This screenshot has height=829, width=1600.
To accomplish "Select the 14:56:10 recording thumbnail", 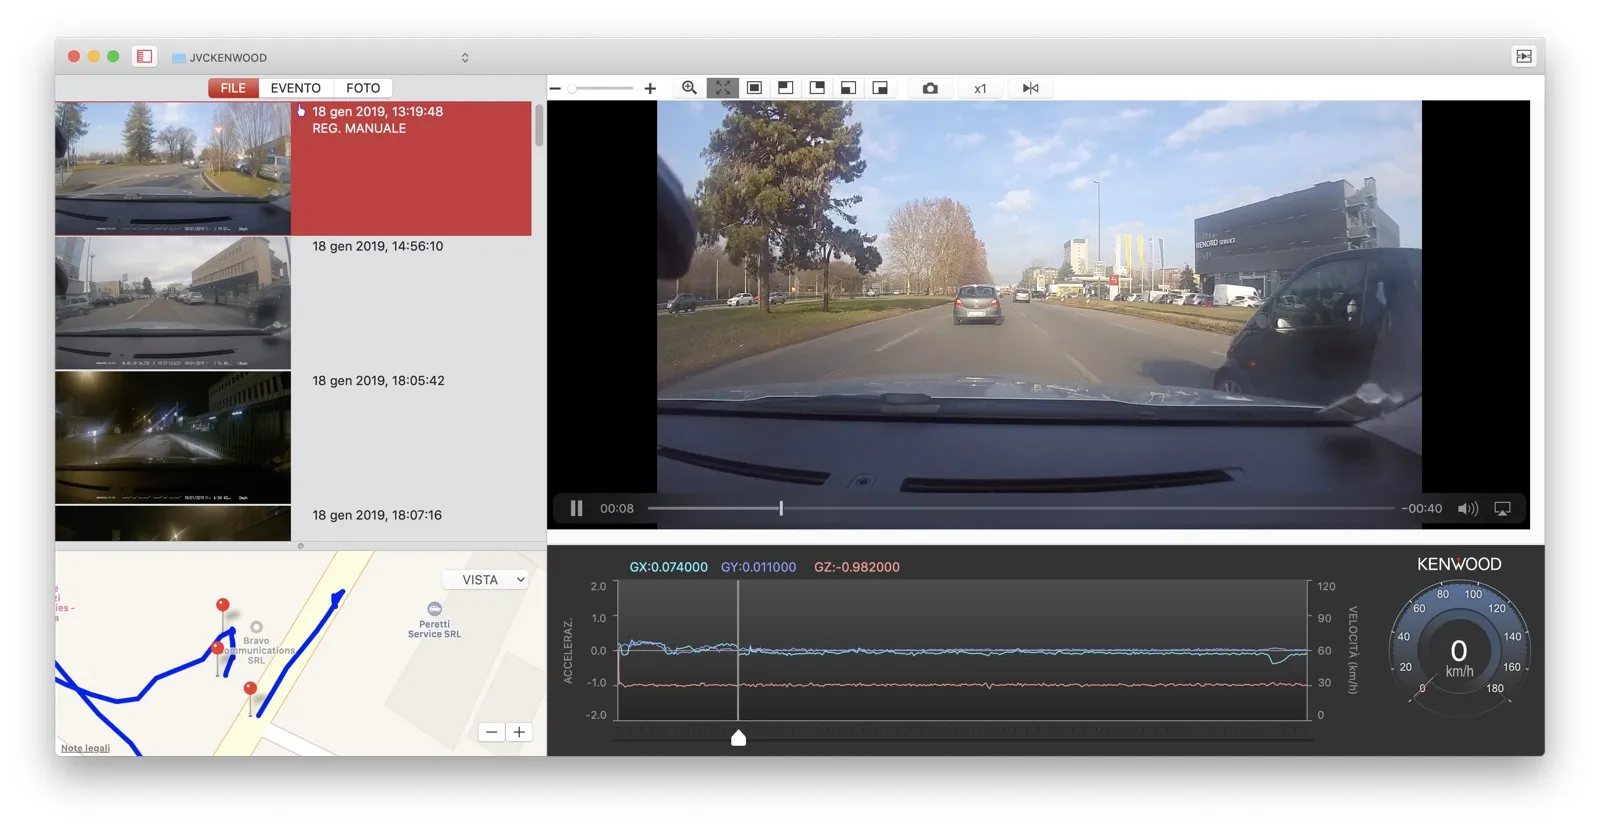I will [173, 303].
